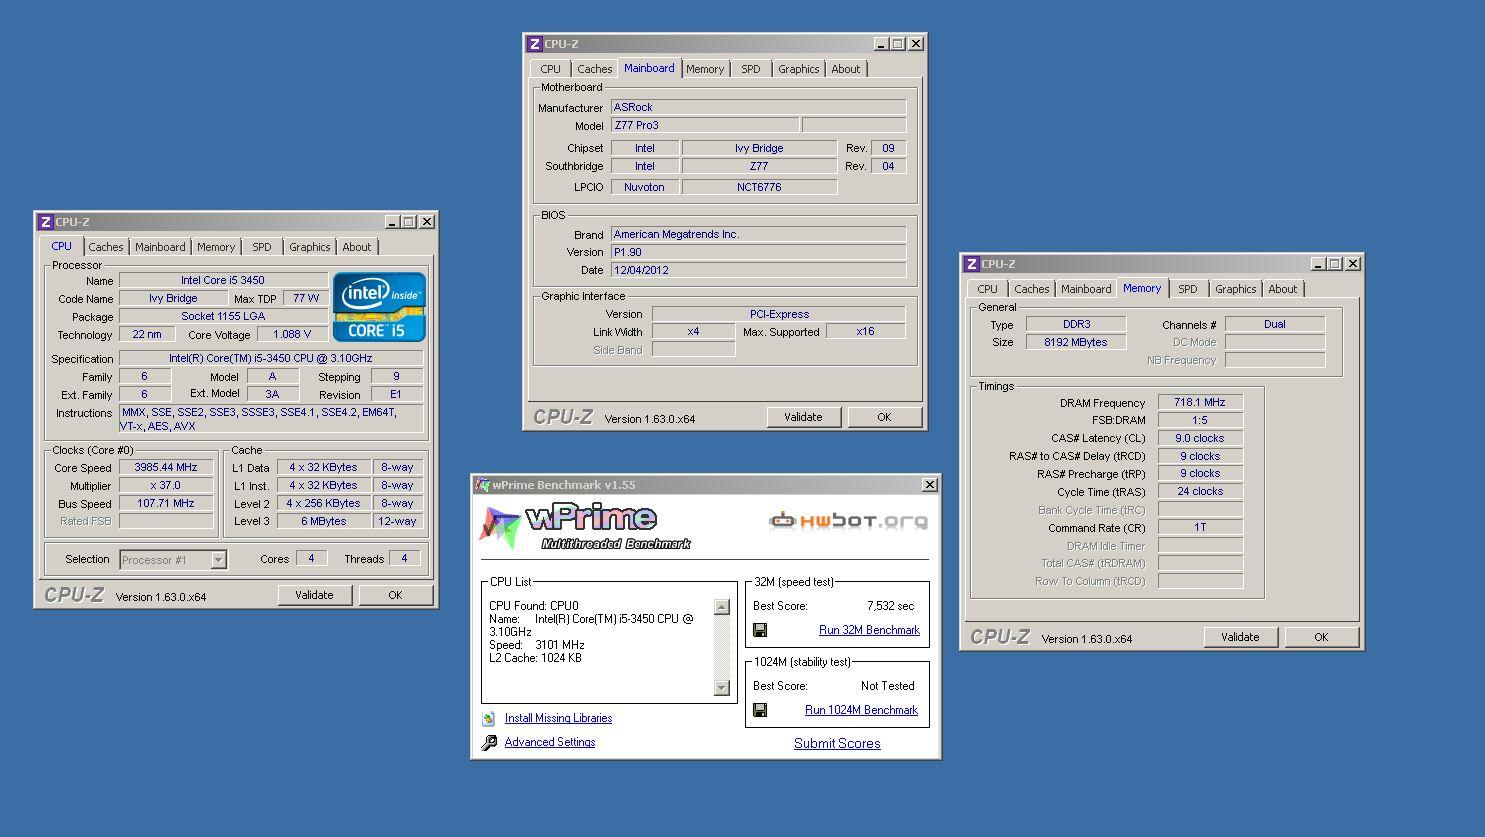This screenshot has height=837, width=1485.
Task: Click the Specification i5-3450 field
Action: click(x=271, y=358)
